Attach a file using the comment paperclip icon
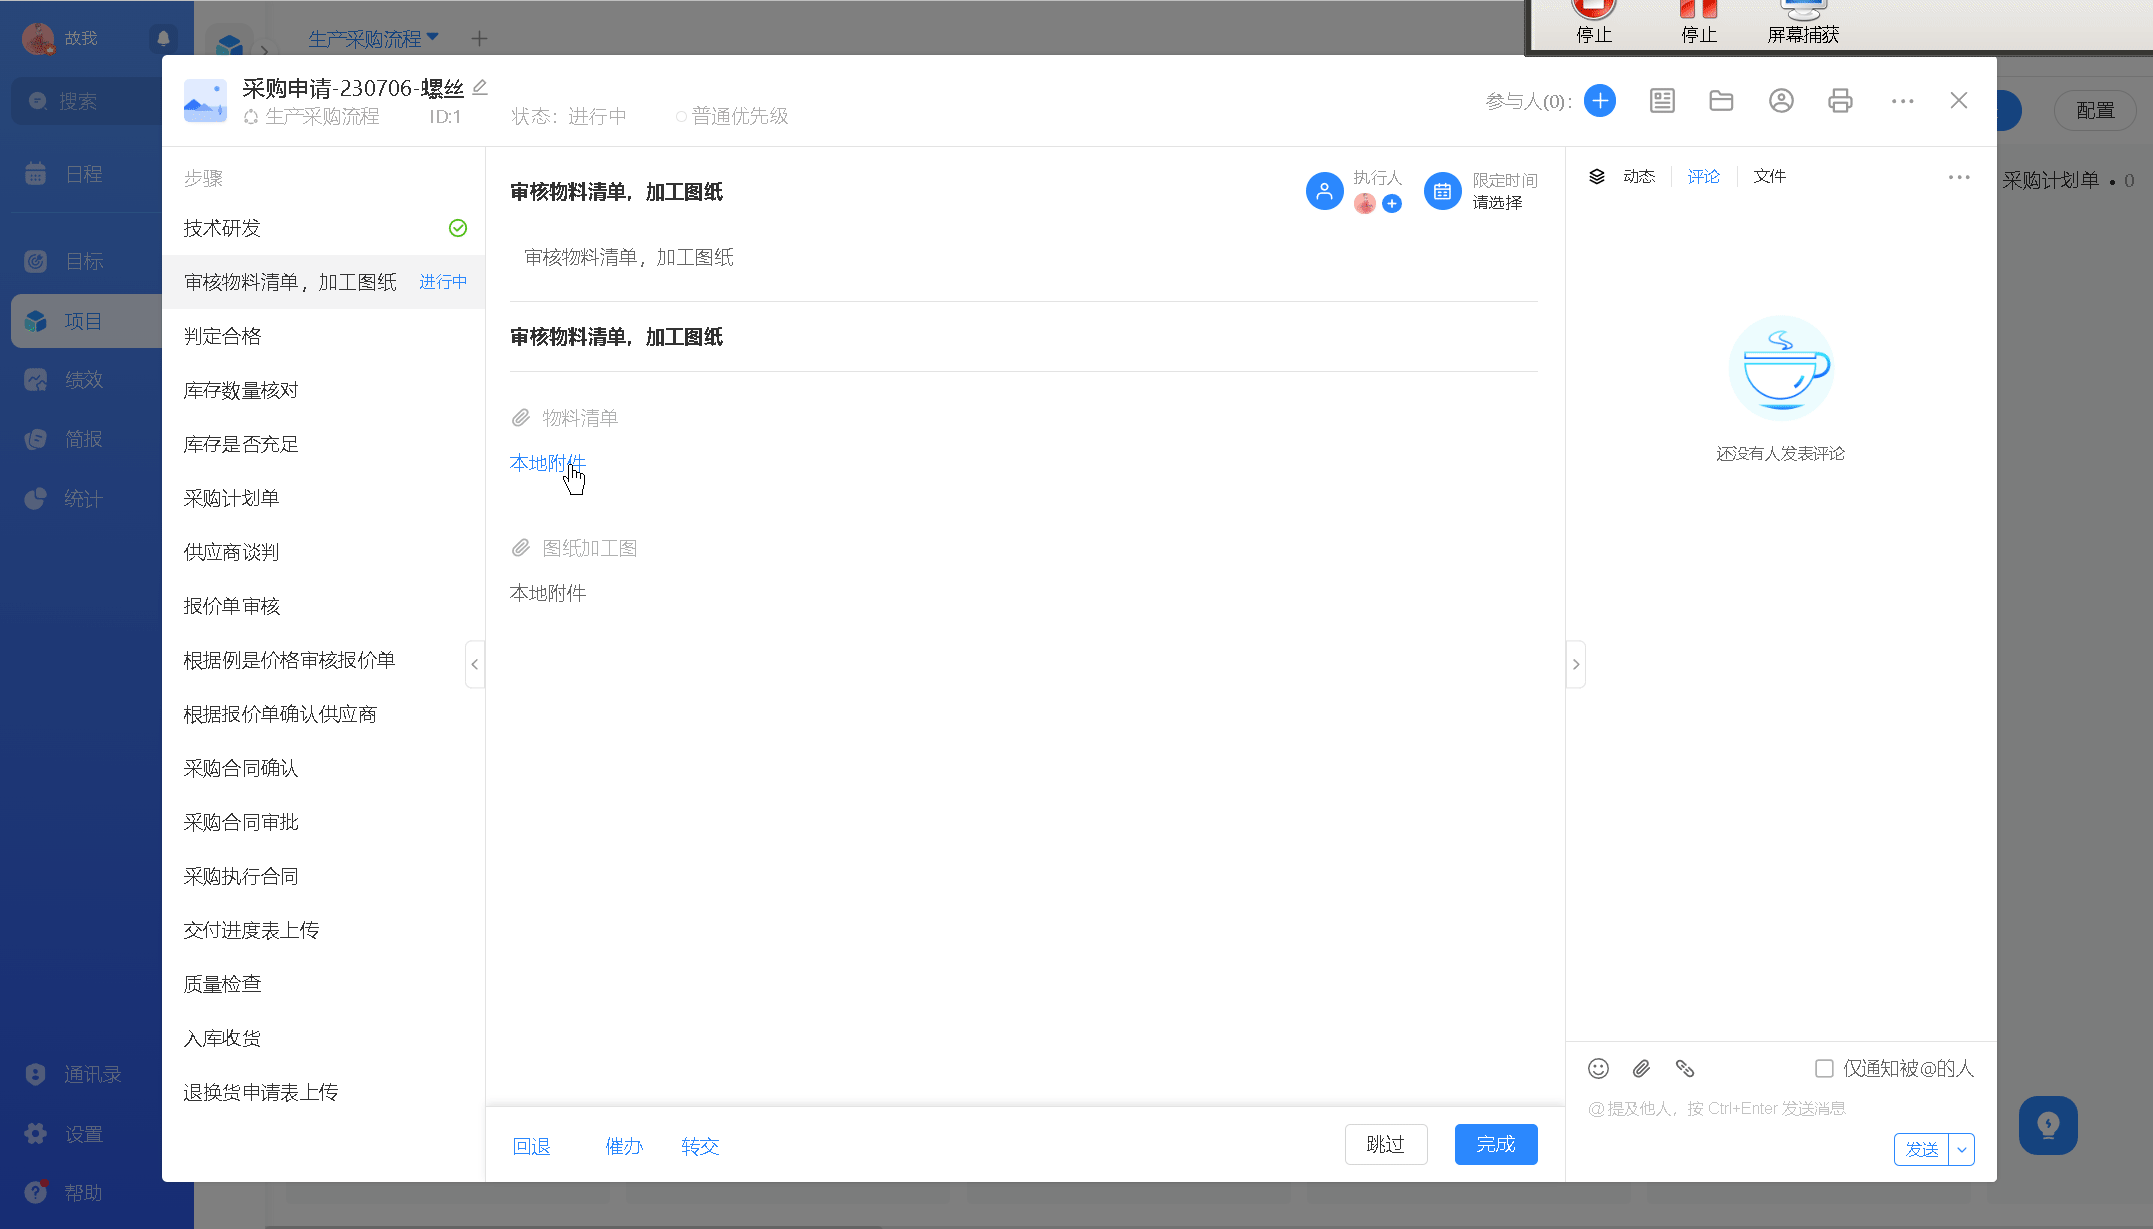 (x=1641, y=1068)
